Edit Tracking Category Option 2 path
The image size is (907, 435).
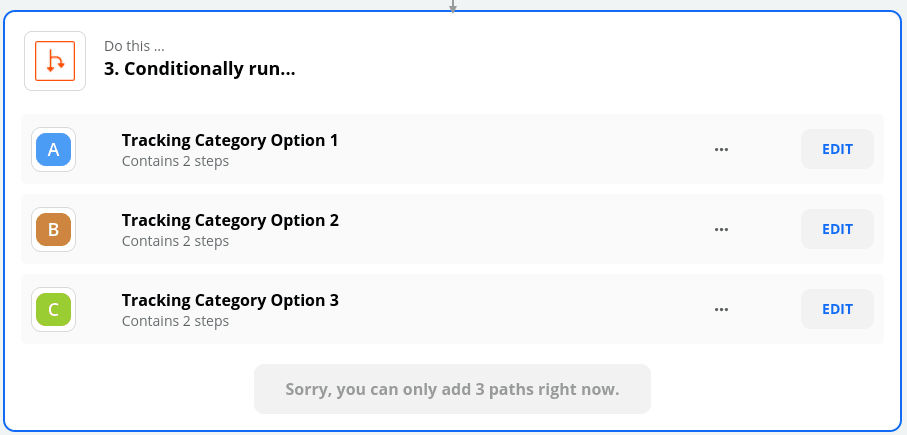(x=837, y=230)
